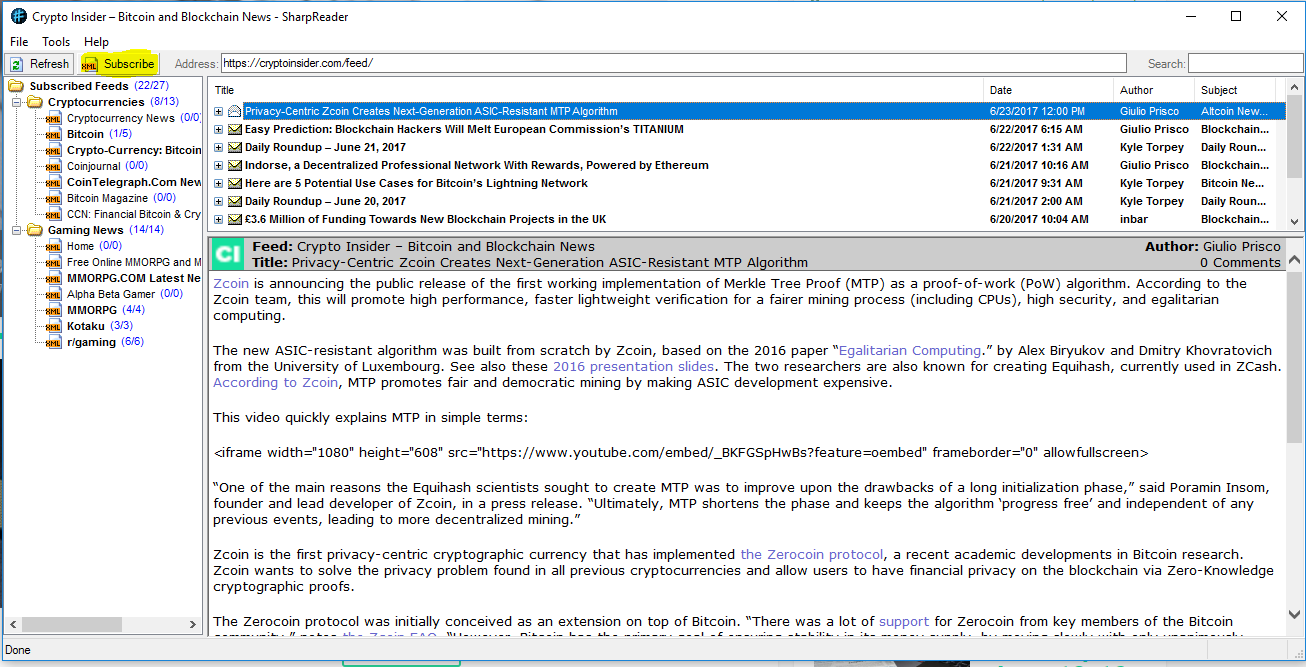The width and height of the screenshot is (1306, 667).
Task: Click the feed tree horizontal scrollbar
Action: click(x=101, y=624)
